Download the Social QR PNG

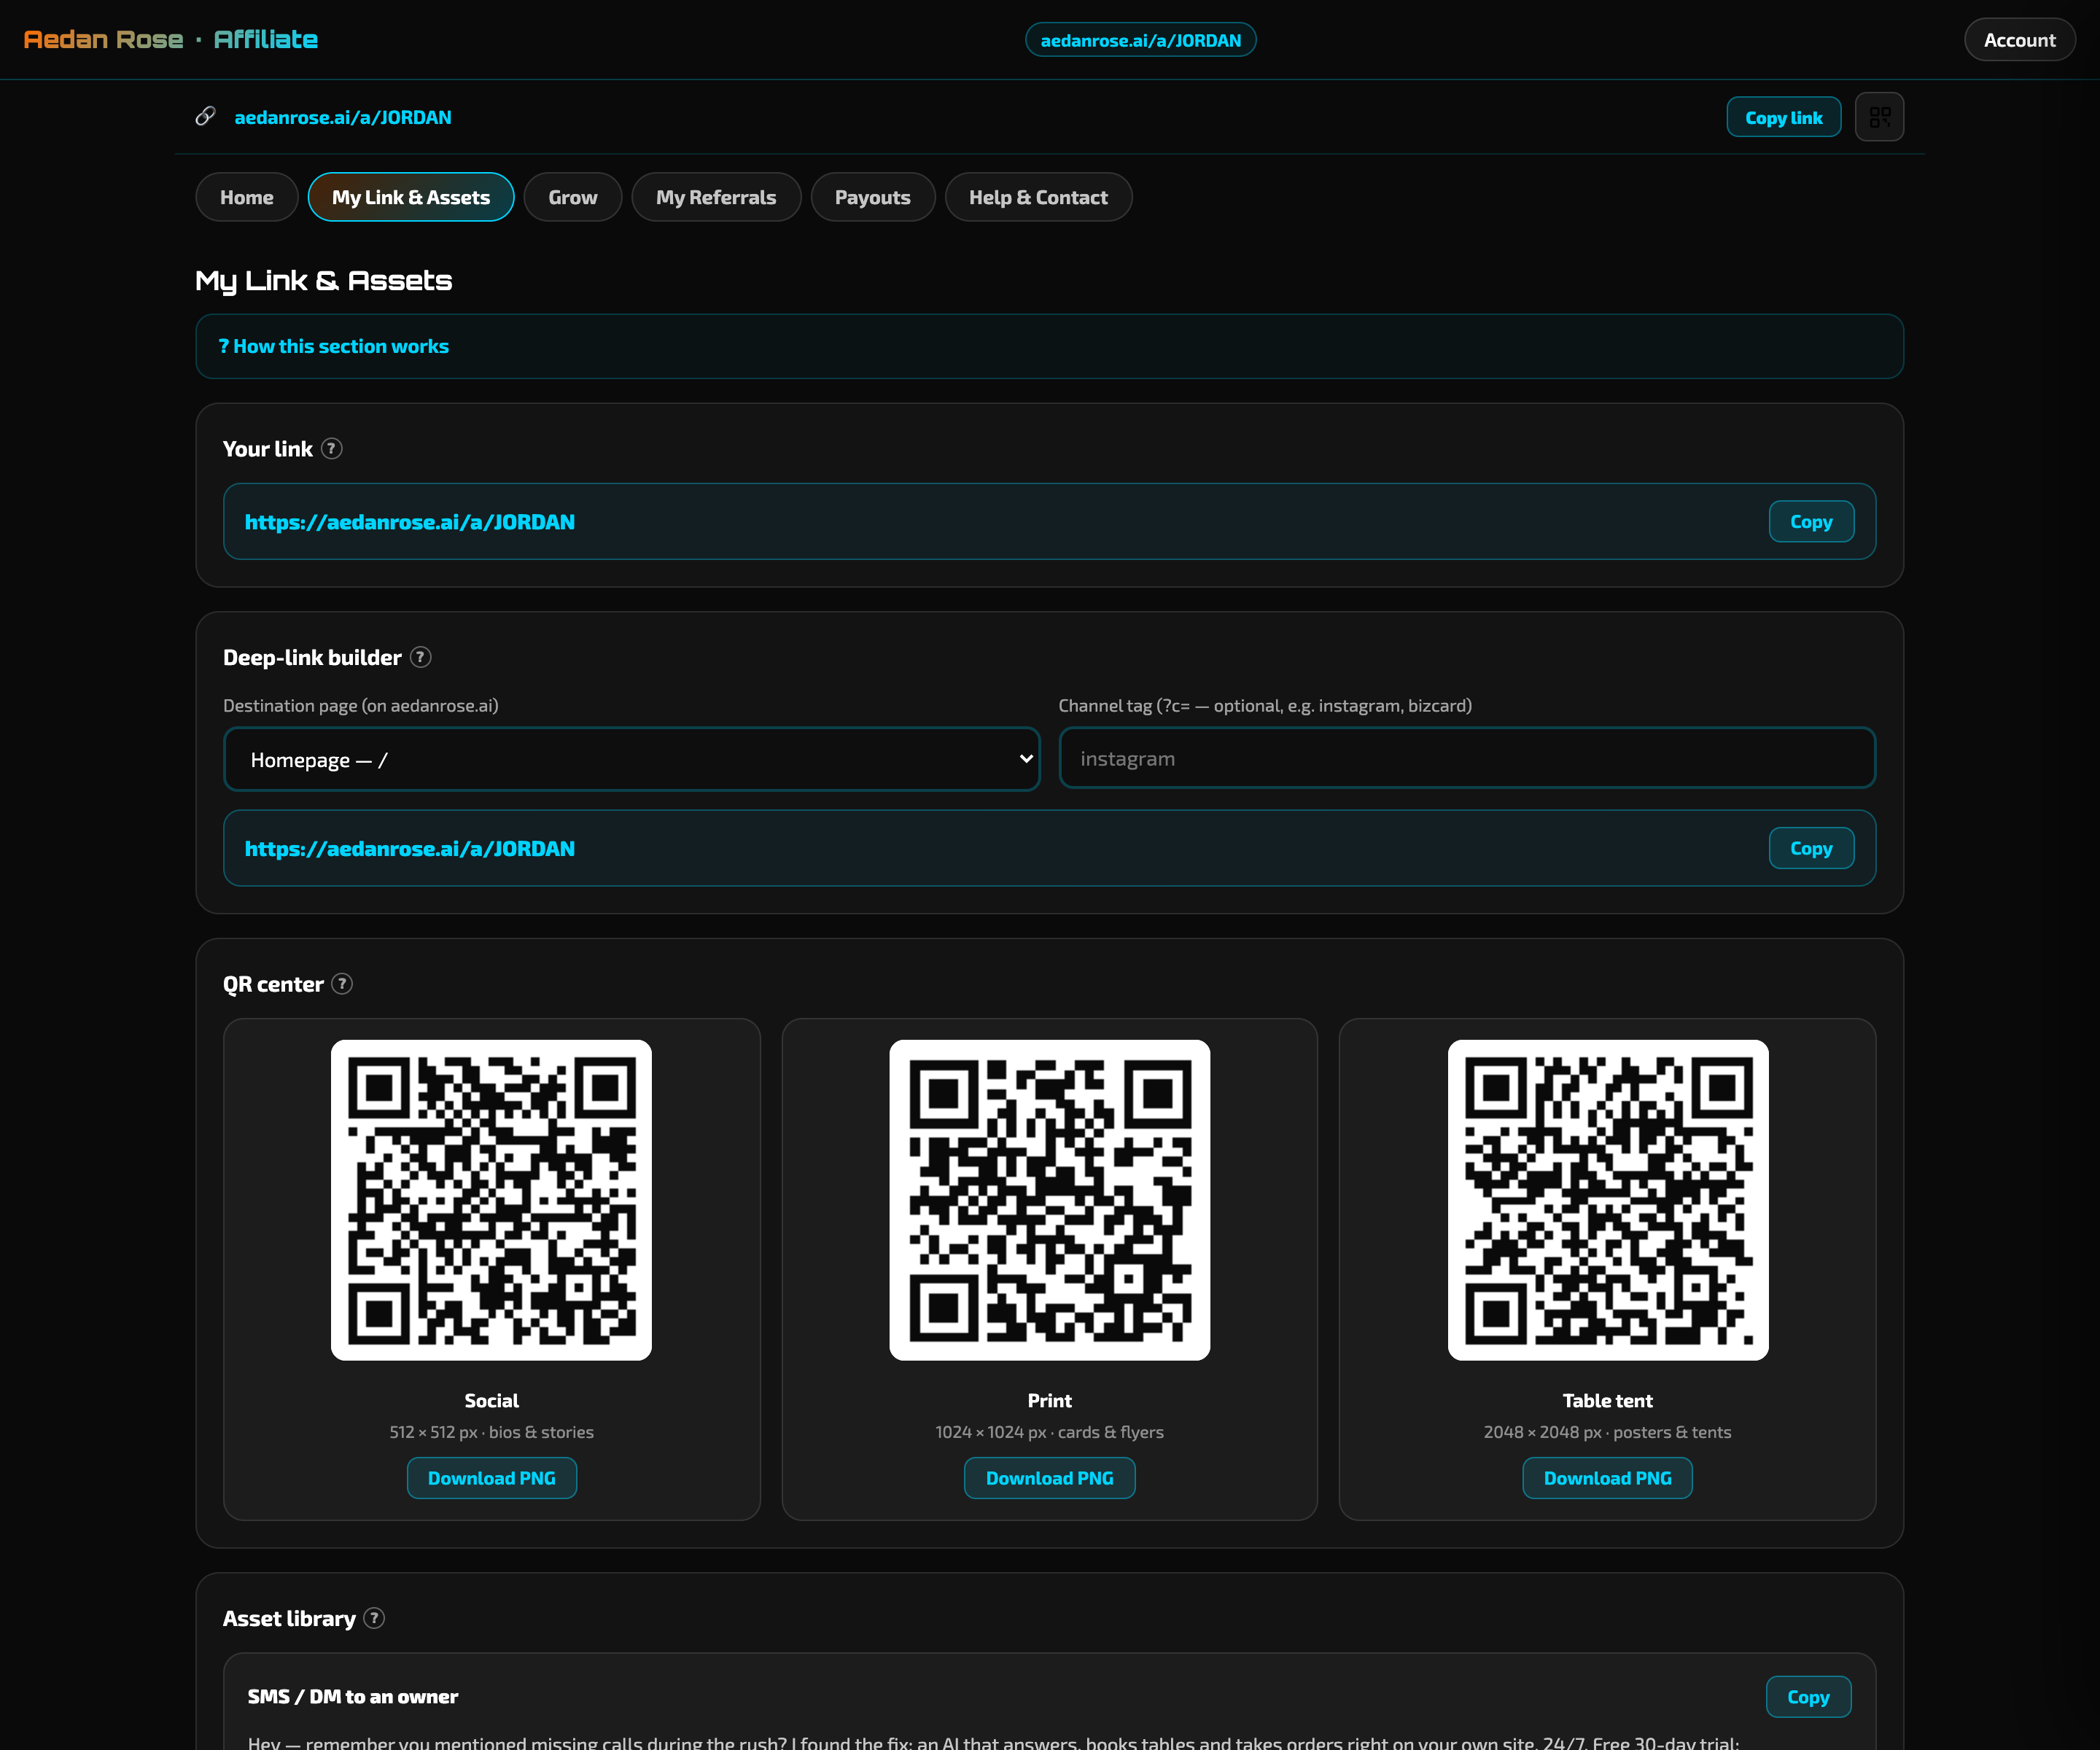(x=491, y=1478)
